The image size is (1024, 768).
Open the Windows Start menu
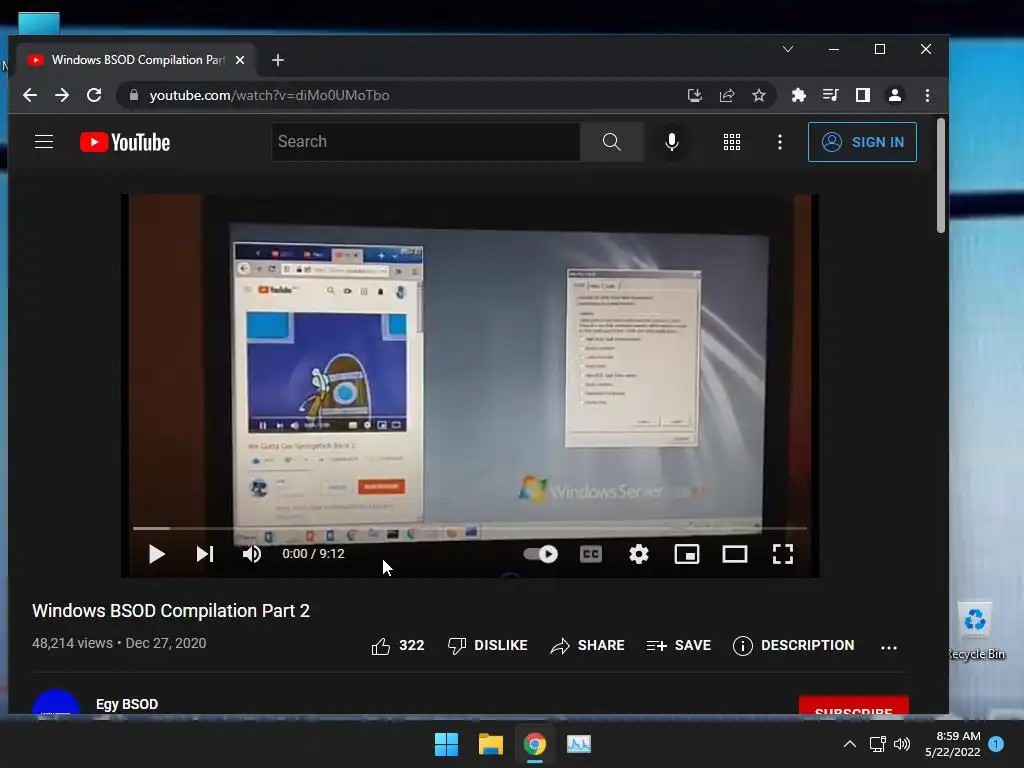(447, 744)
